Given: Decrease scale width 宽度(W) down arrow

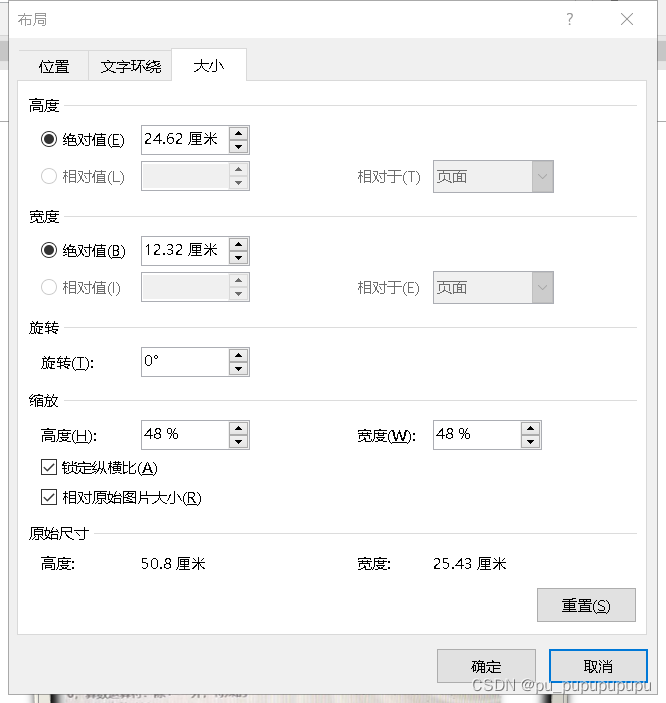Looking at the screenshot, I should point(531,442).
